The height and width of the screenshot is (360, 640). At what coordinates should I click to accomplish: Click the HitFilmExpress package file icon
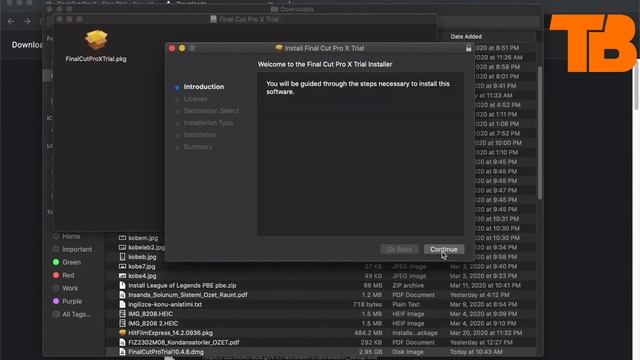click(122, 333)
